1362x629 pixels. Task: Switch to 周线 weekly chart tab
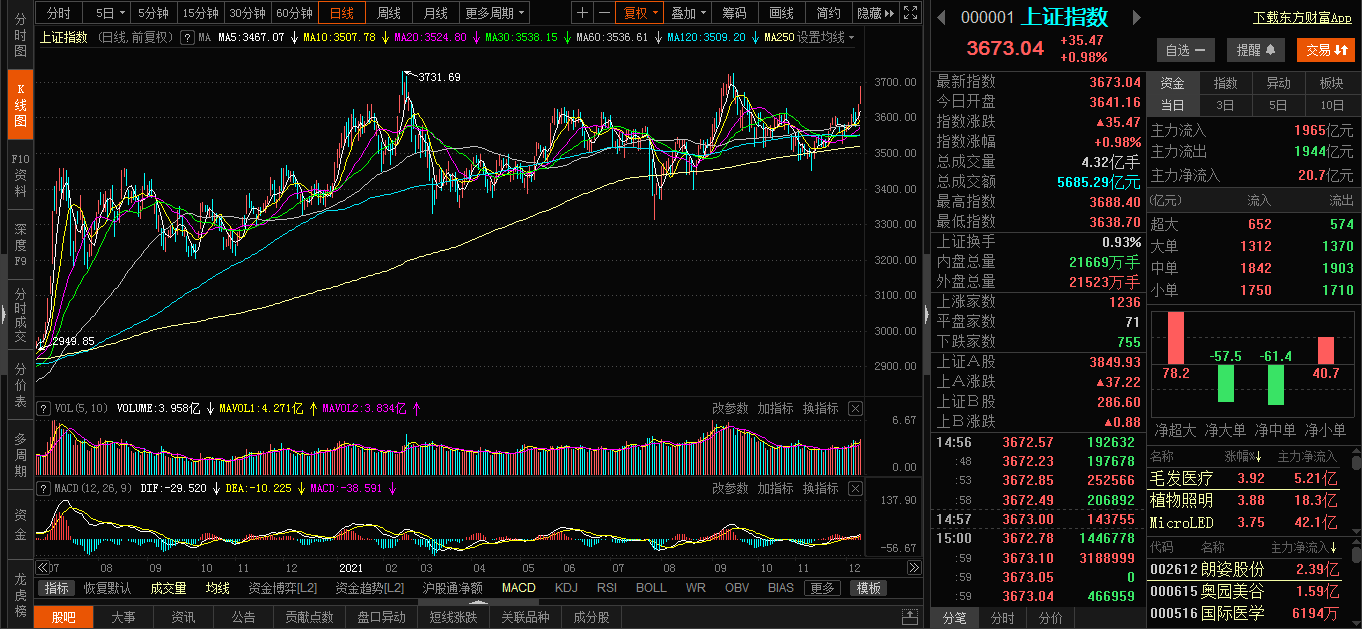[388, 13]
